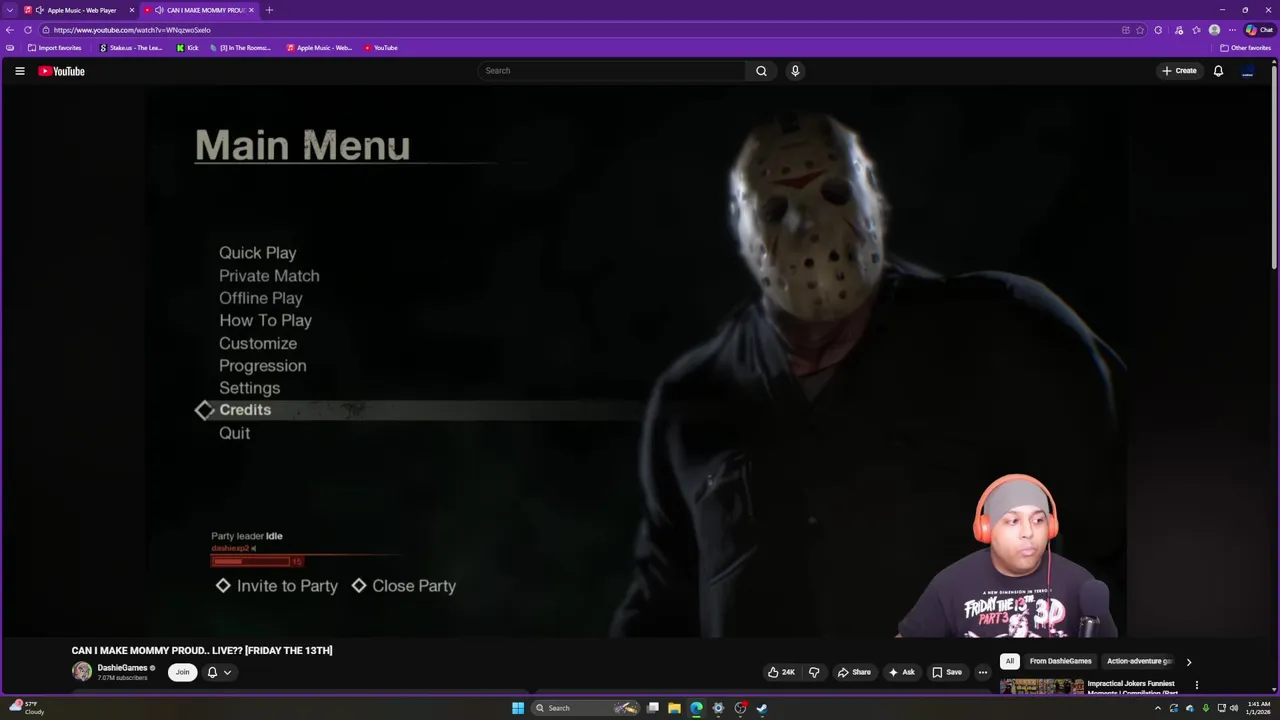Open File Explorer from the taskbar
Image resolution: width=1280 pixels, height=720 pixels.
click(674, 708)
